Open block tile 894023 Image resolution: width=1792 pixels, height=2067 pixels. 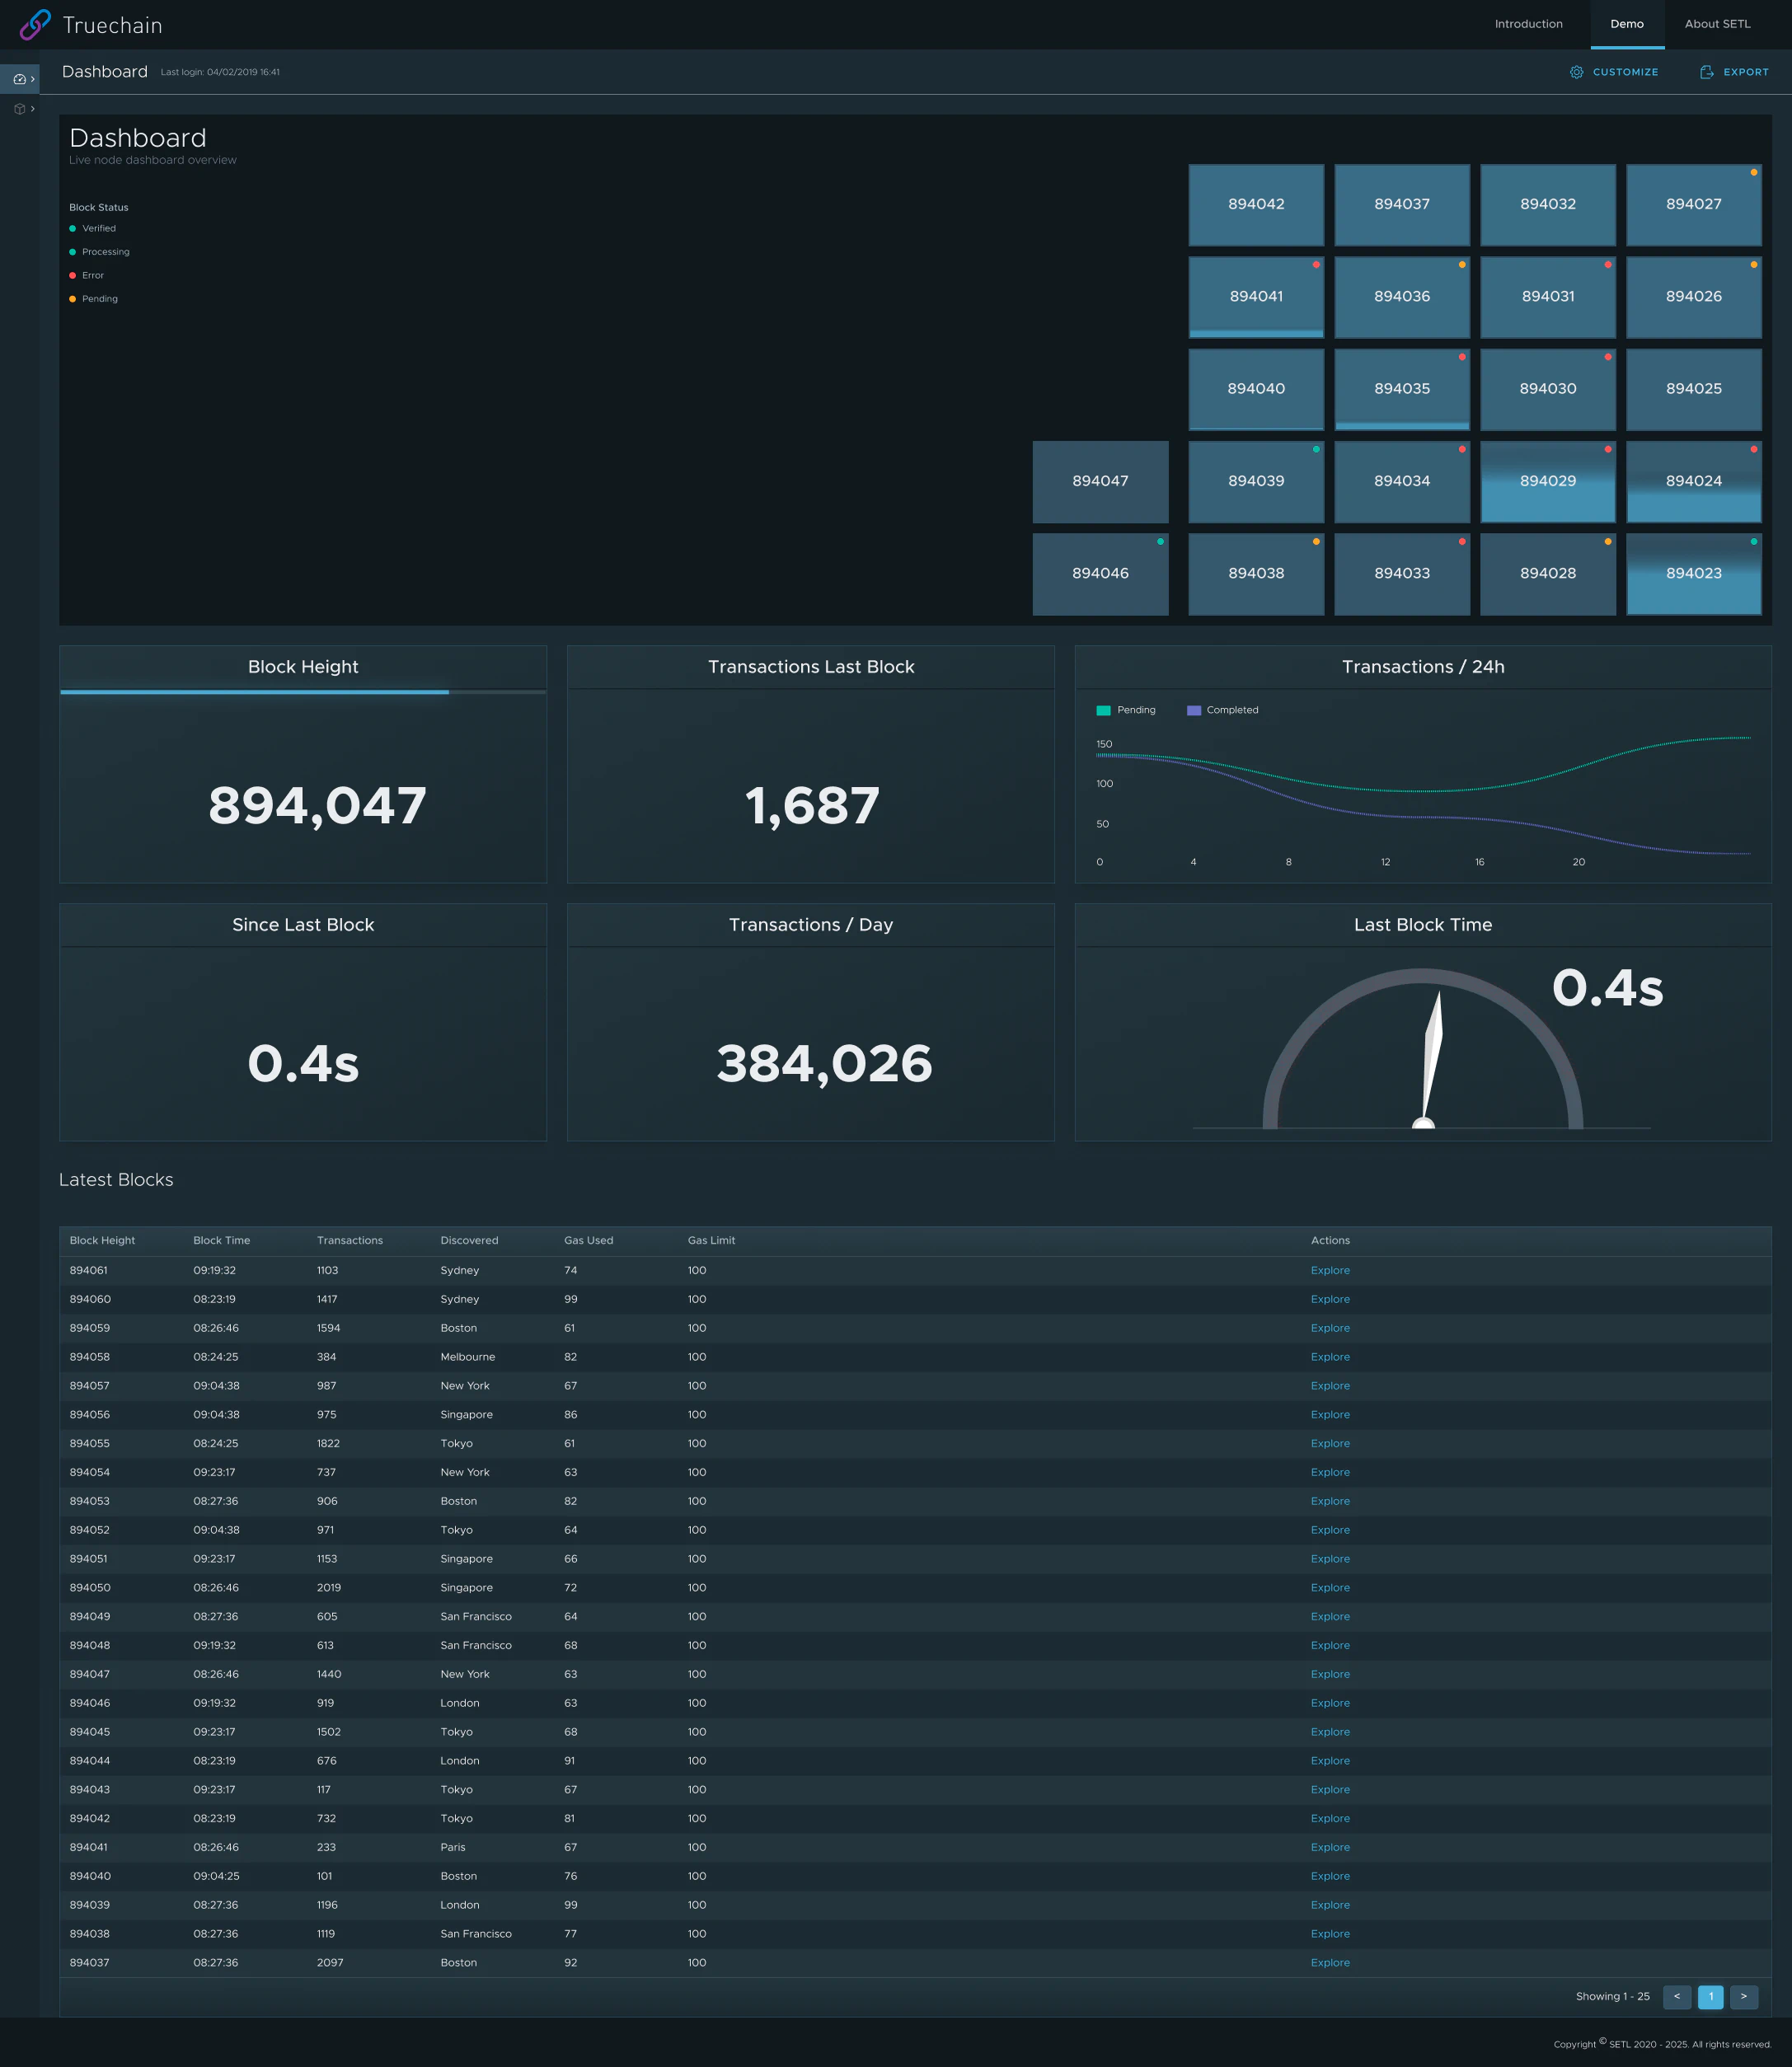[1693, 573]
